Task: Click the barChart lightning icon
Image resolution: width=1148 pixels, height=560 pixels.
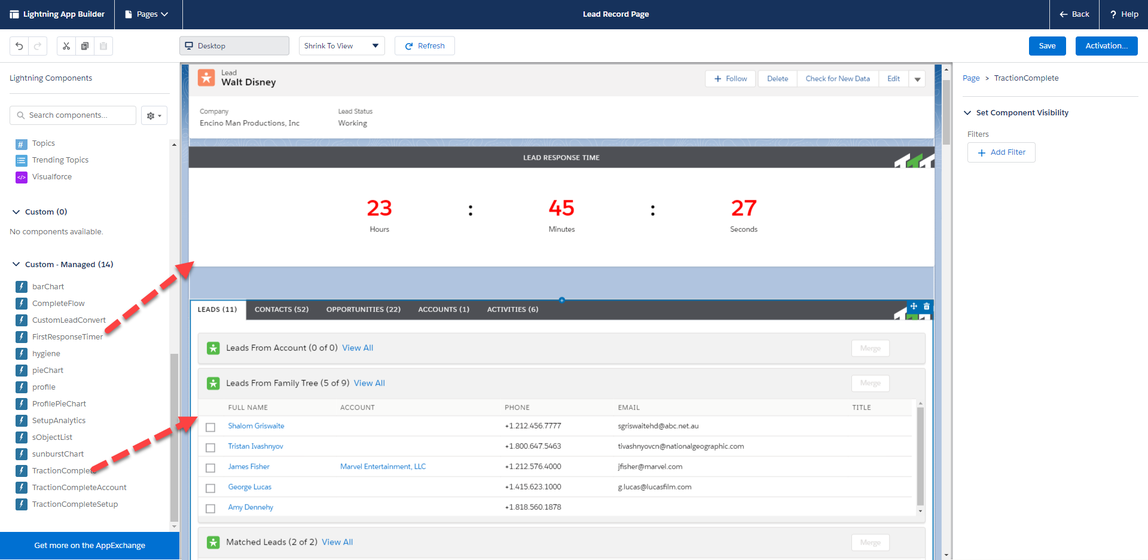Action: pos(20,286)
